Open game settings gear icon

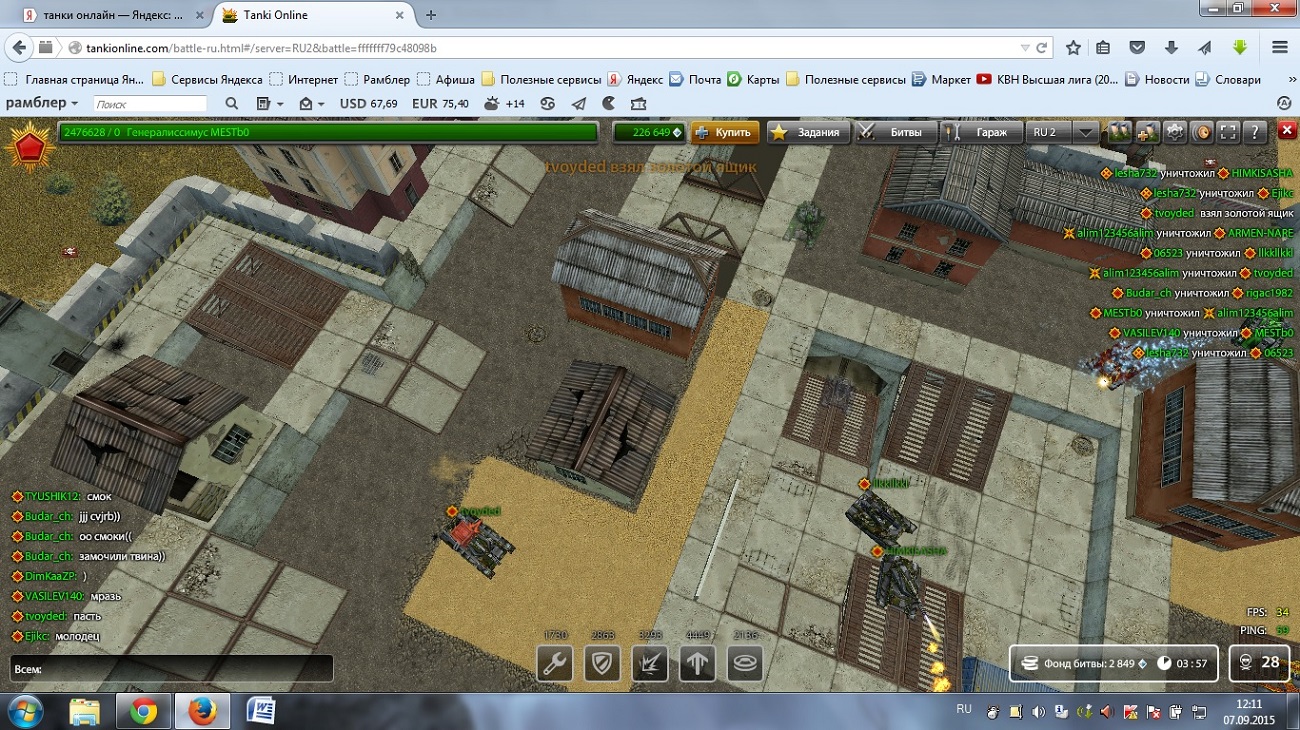(x=1174, y=132)
